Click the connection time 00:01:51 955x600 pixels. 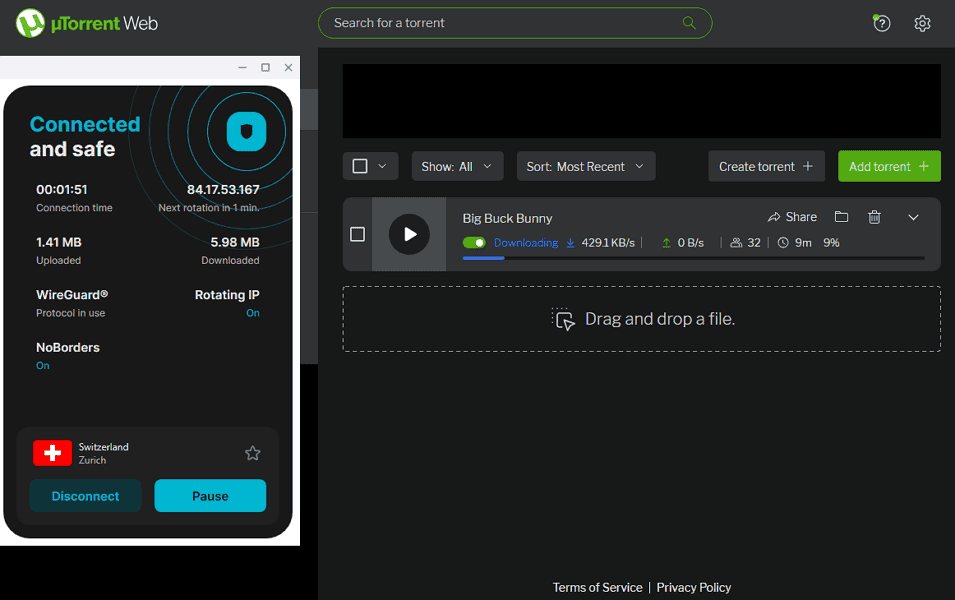click(62, 189)
